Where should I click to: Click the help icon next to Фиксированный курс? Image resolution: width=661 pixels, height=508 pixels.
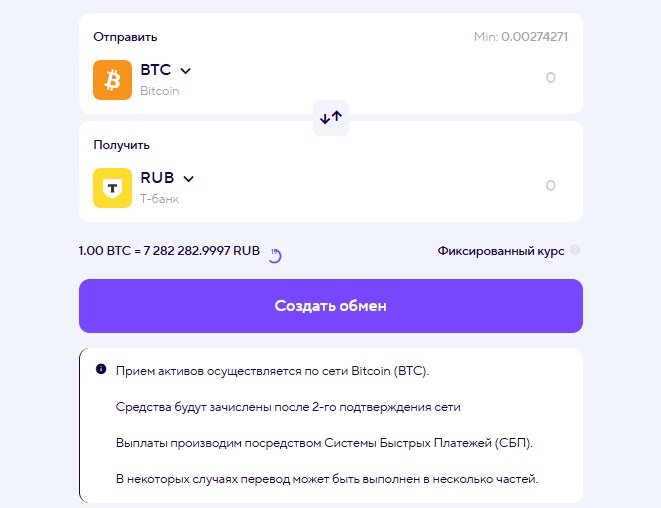pyautogui.click(x=575, y=251)
